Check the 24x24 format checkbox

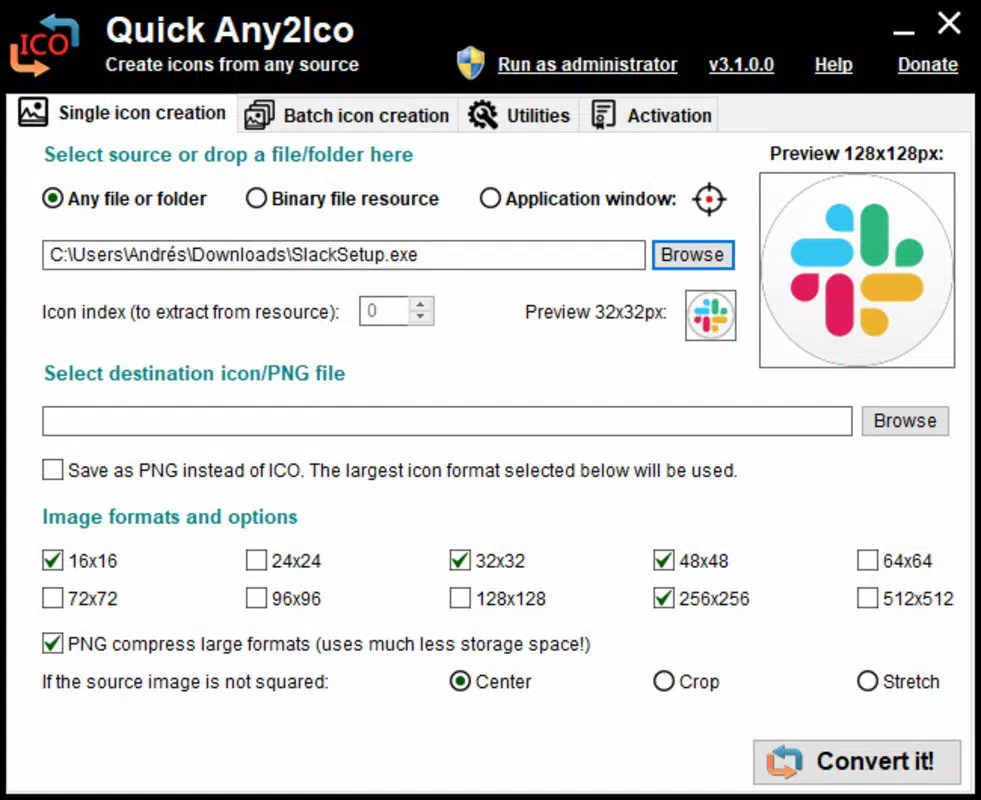(x=256, y=560)
